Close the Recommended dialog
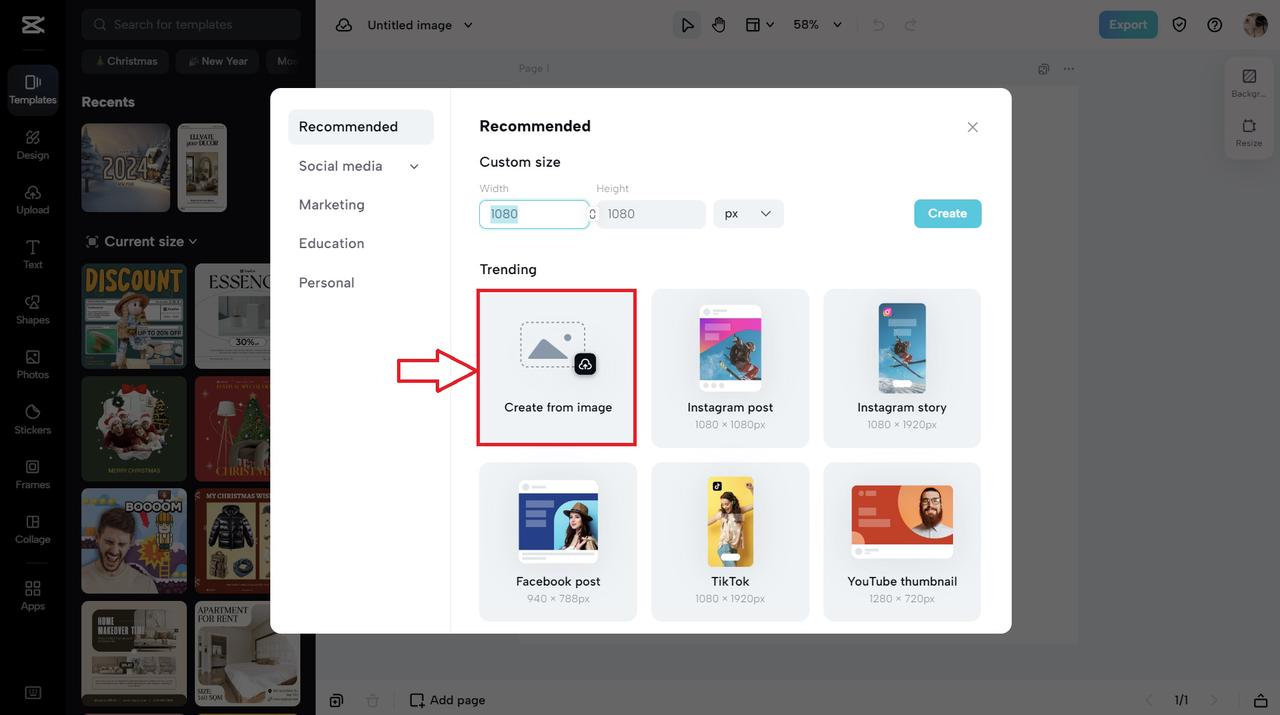 (x=972, y=127)
